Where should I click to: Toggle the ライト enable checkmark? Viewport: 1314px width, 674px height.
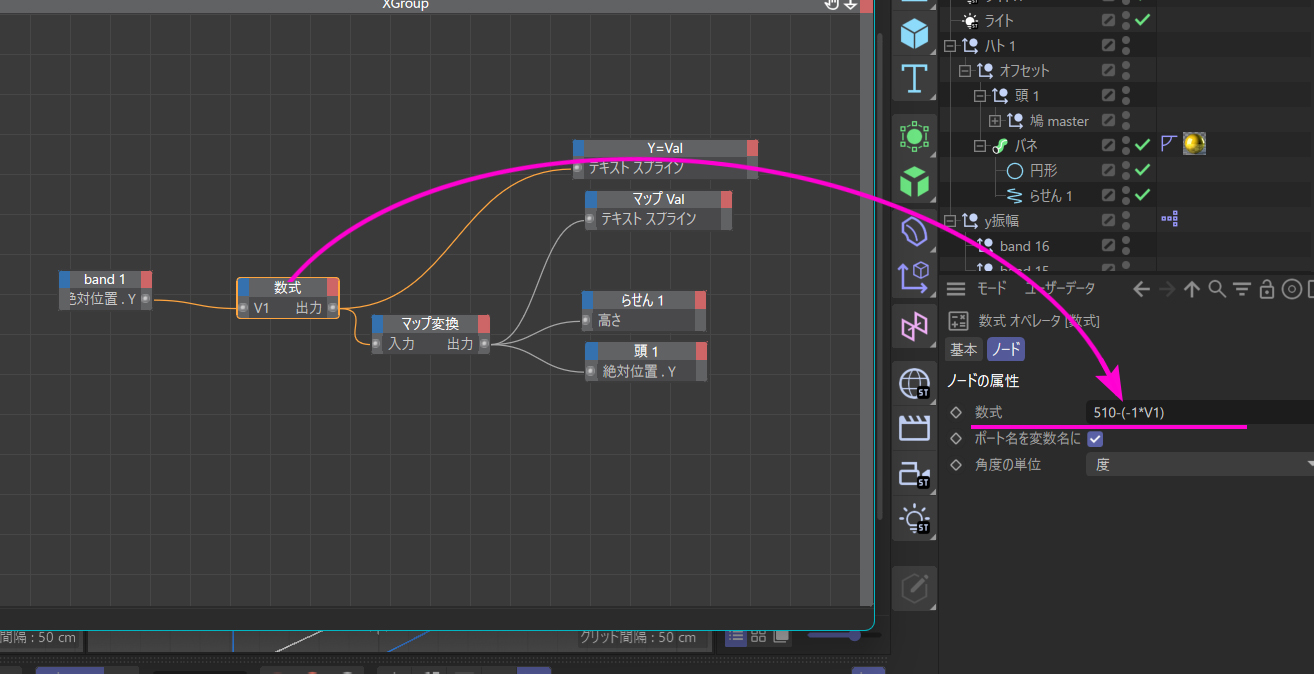coord(1142,20)
